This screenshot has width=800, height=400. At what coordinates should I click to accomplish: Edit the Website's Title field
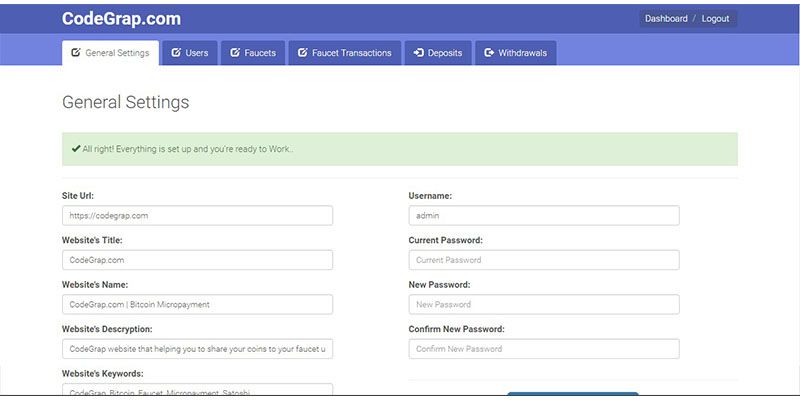(x=197, y=260)
